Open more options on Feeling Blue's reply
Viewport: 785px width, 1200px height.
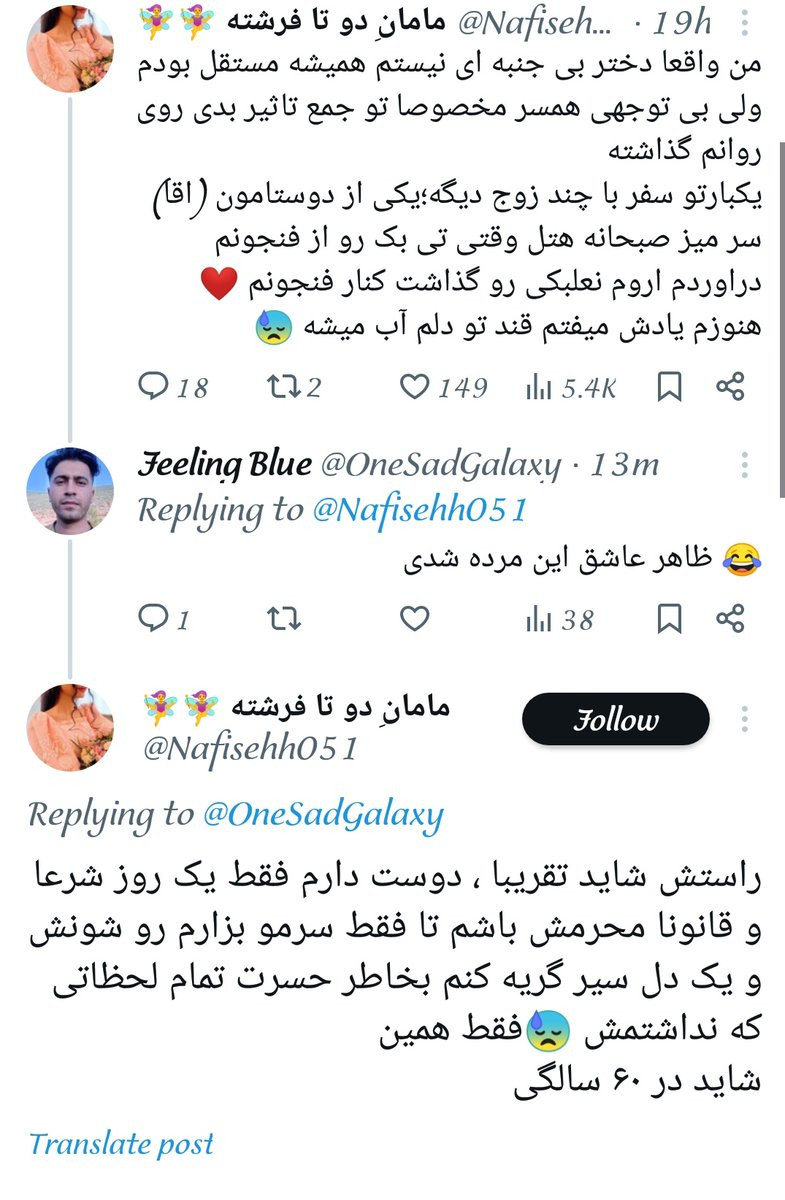click(x=745, y=465)
